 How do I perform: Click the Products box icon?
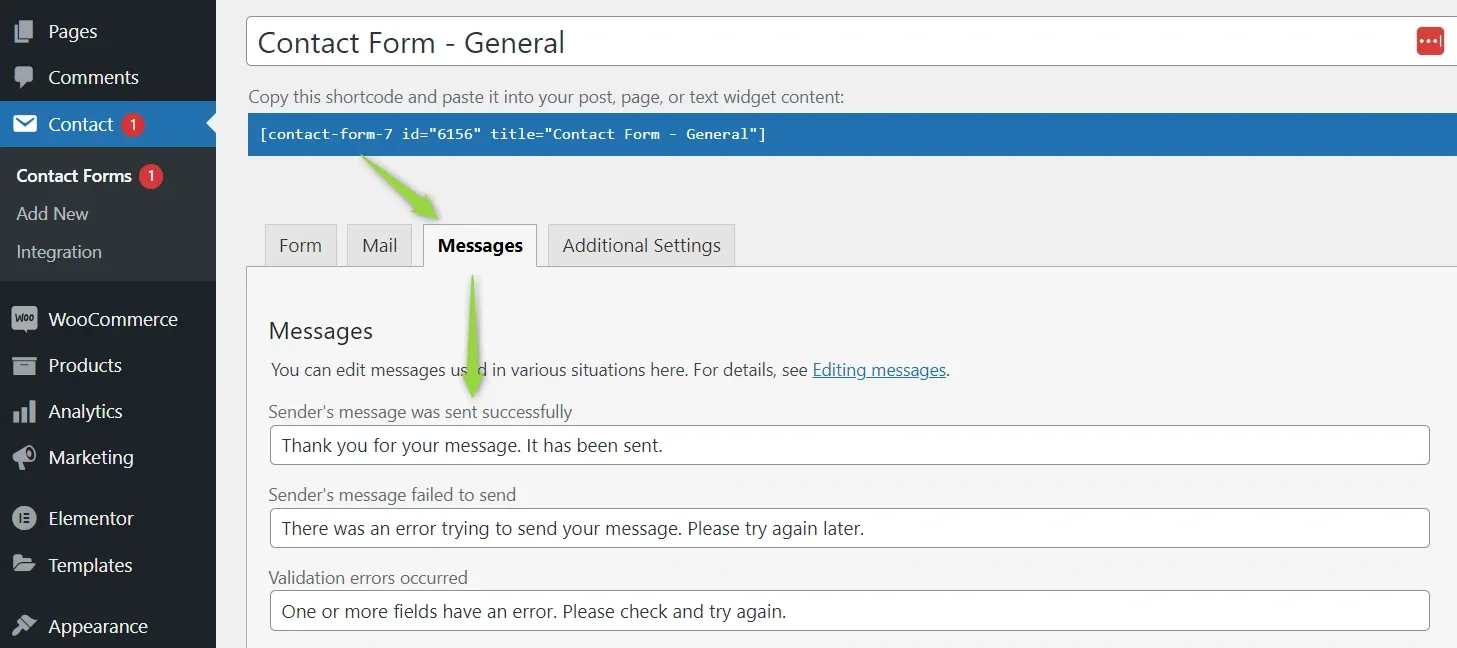(24, 365)
